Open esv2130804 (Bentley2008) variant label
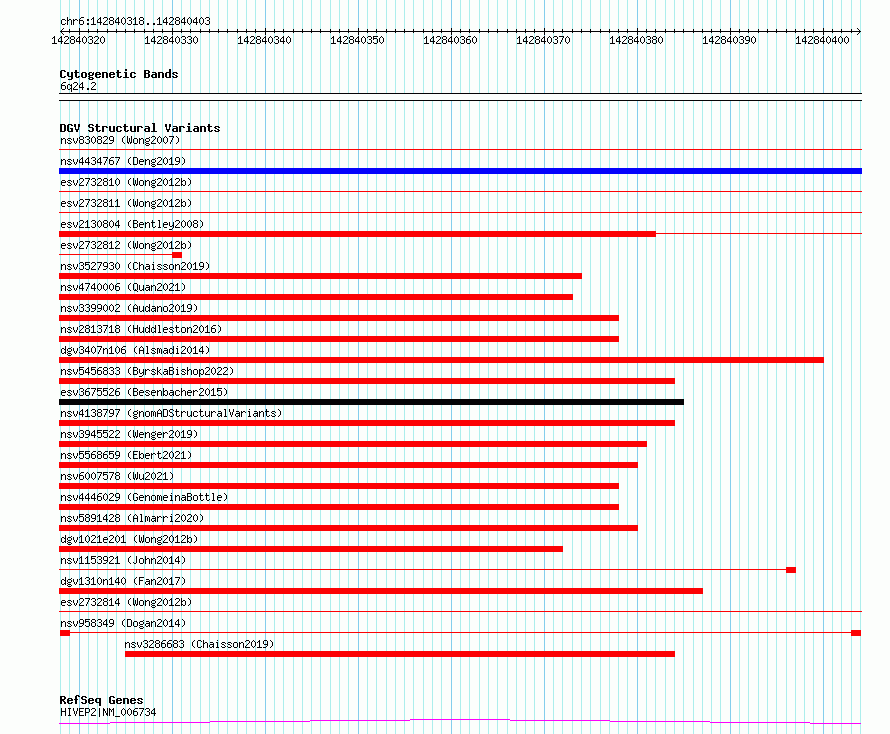The height and width of the screenshot is (734, 890). pyautogui.click(x=132, y=224)
